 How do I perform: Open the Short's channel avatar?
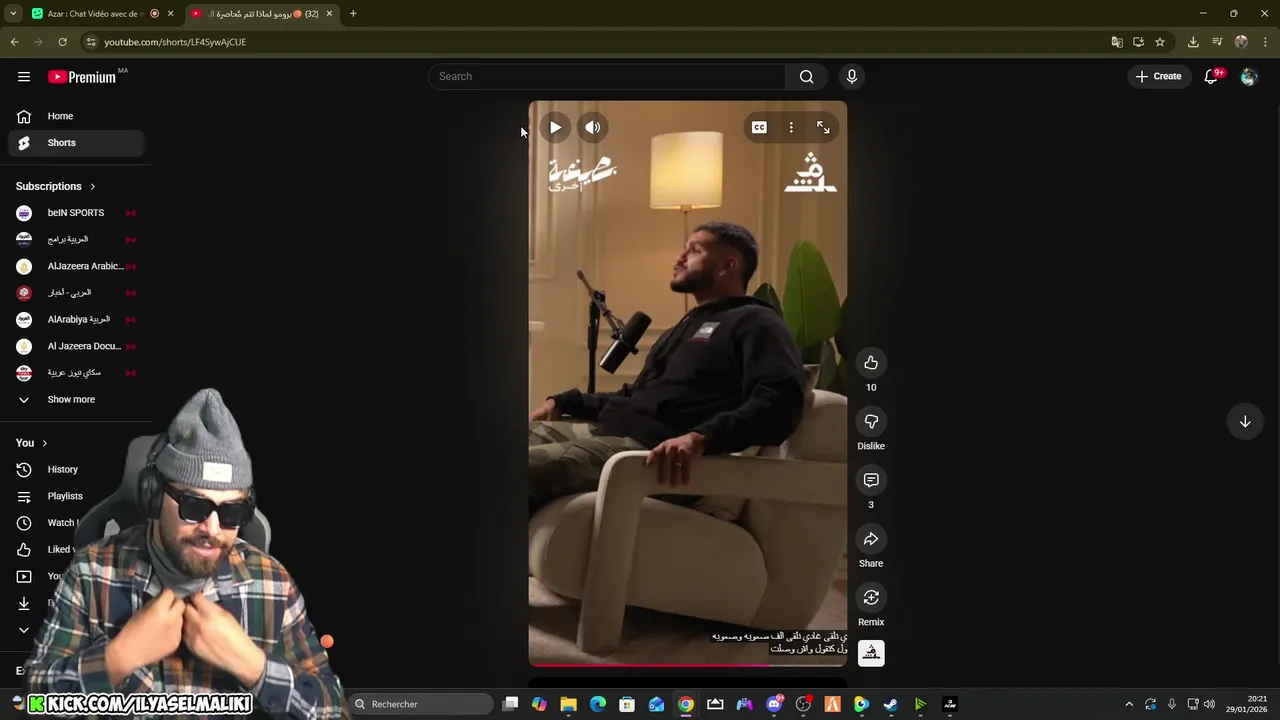pyautogui.click(x=871, y=653)
